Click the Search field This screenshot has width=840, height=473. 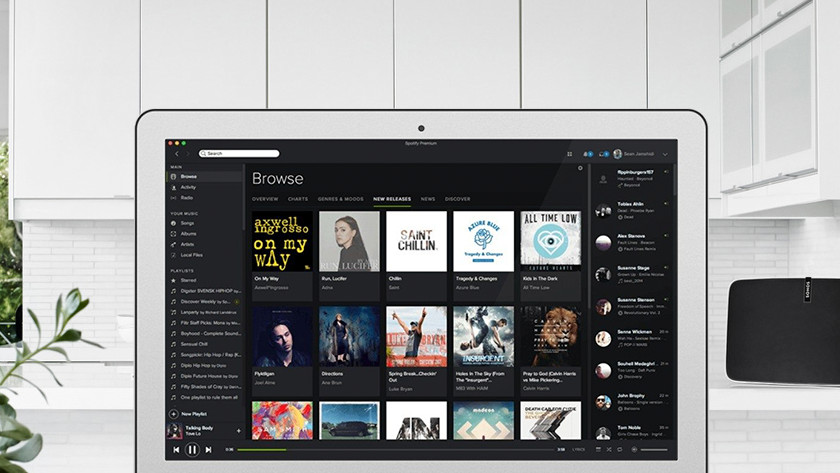point(239,154)
